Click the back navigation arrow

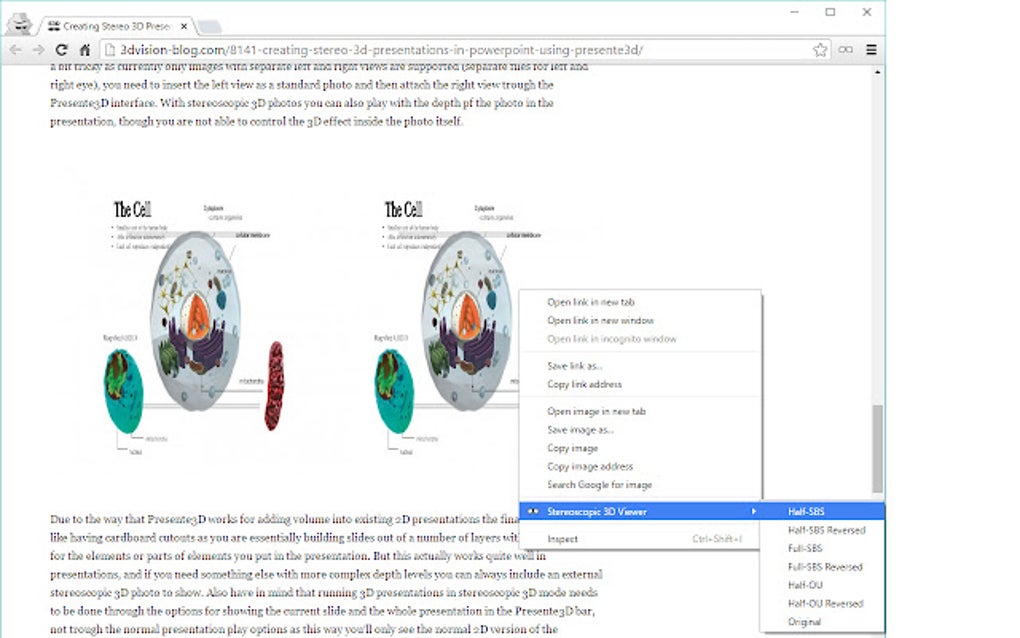(15, 49)
